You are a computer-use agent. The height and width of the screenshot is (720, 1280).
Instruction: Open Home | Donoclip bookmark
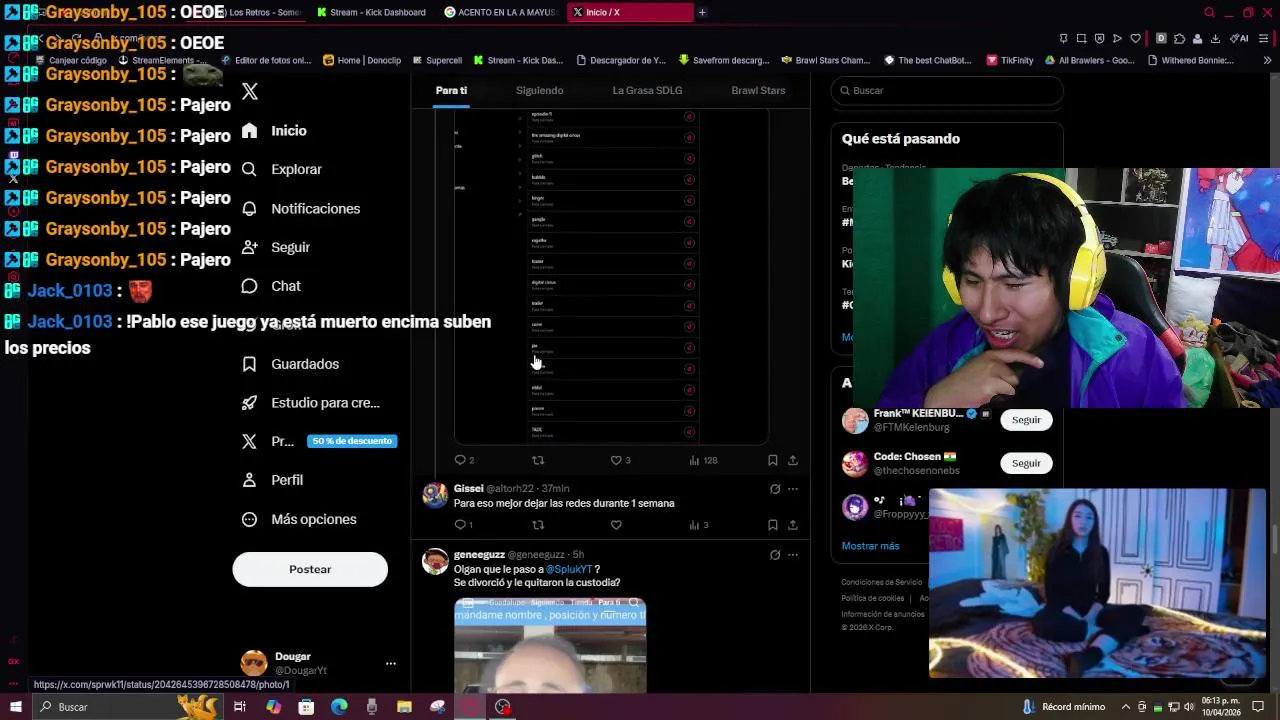pos(362,60)
